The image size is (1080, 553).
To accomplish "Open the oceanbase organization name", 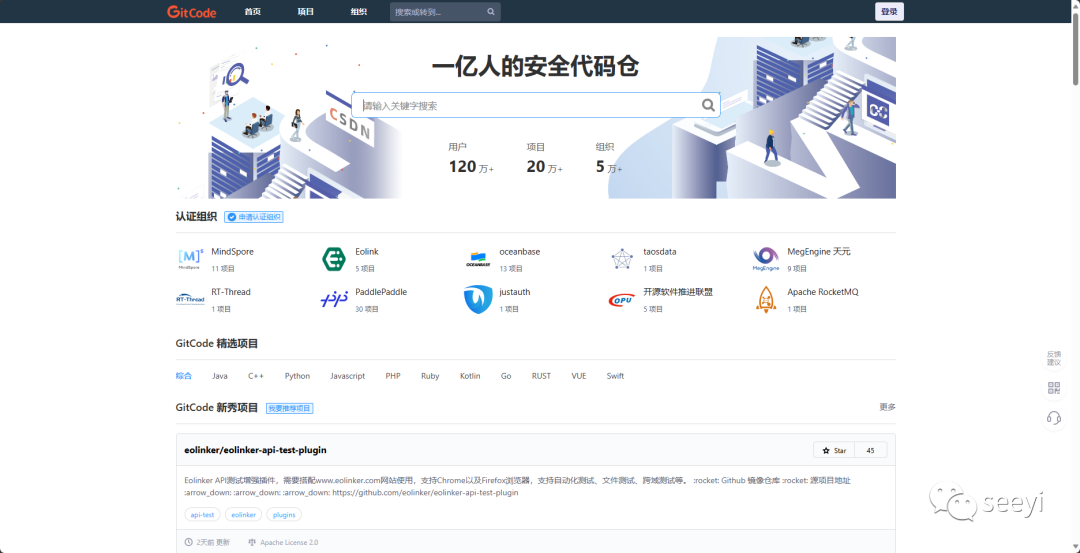I will [x=519, y=252].
